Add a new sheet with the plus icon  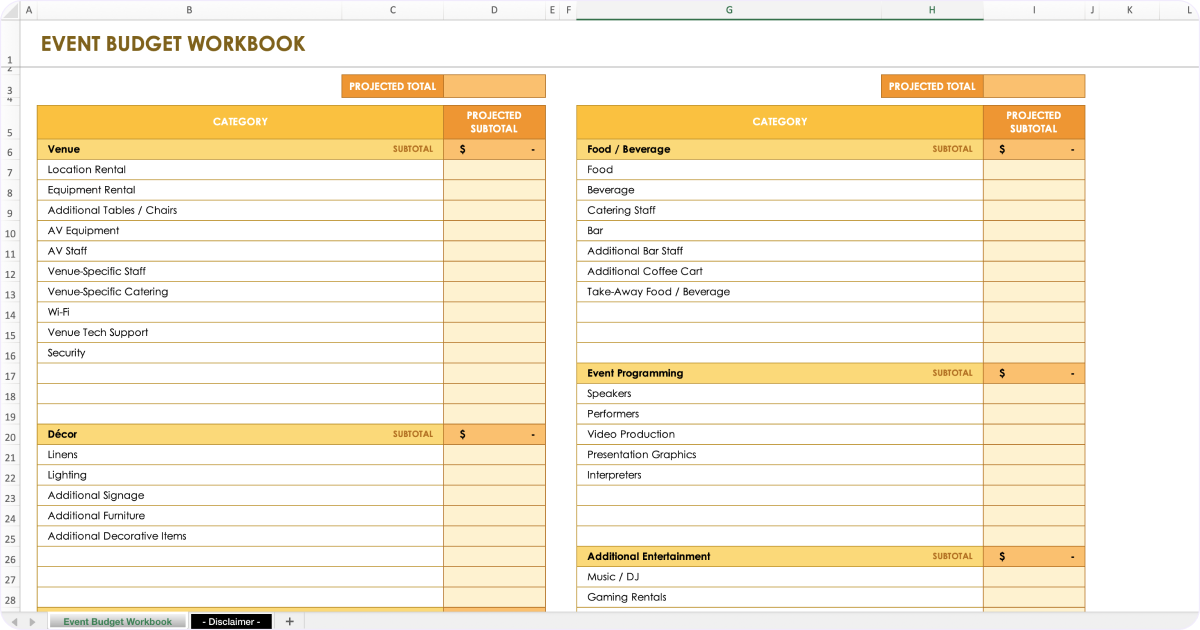289,621
